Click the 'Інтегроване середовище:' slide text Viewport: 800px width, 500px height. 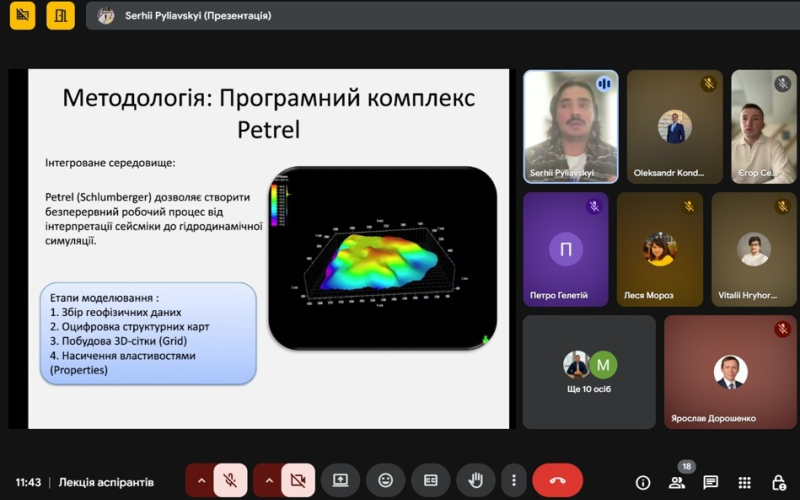tap(110, 163)
